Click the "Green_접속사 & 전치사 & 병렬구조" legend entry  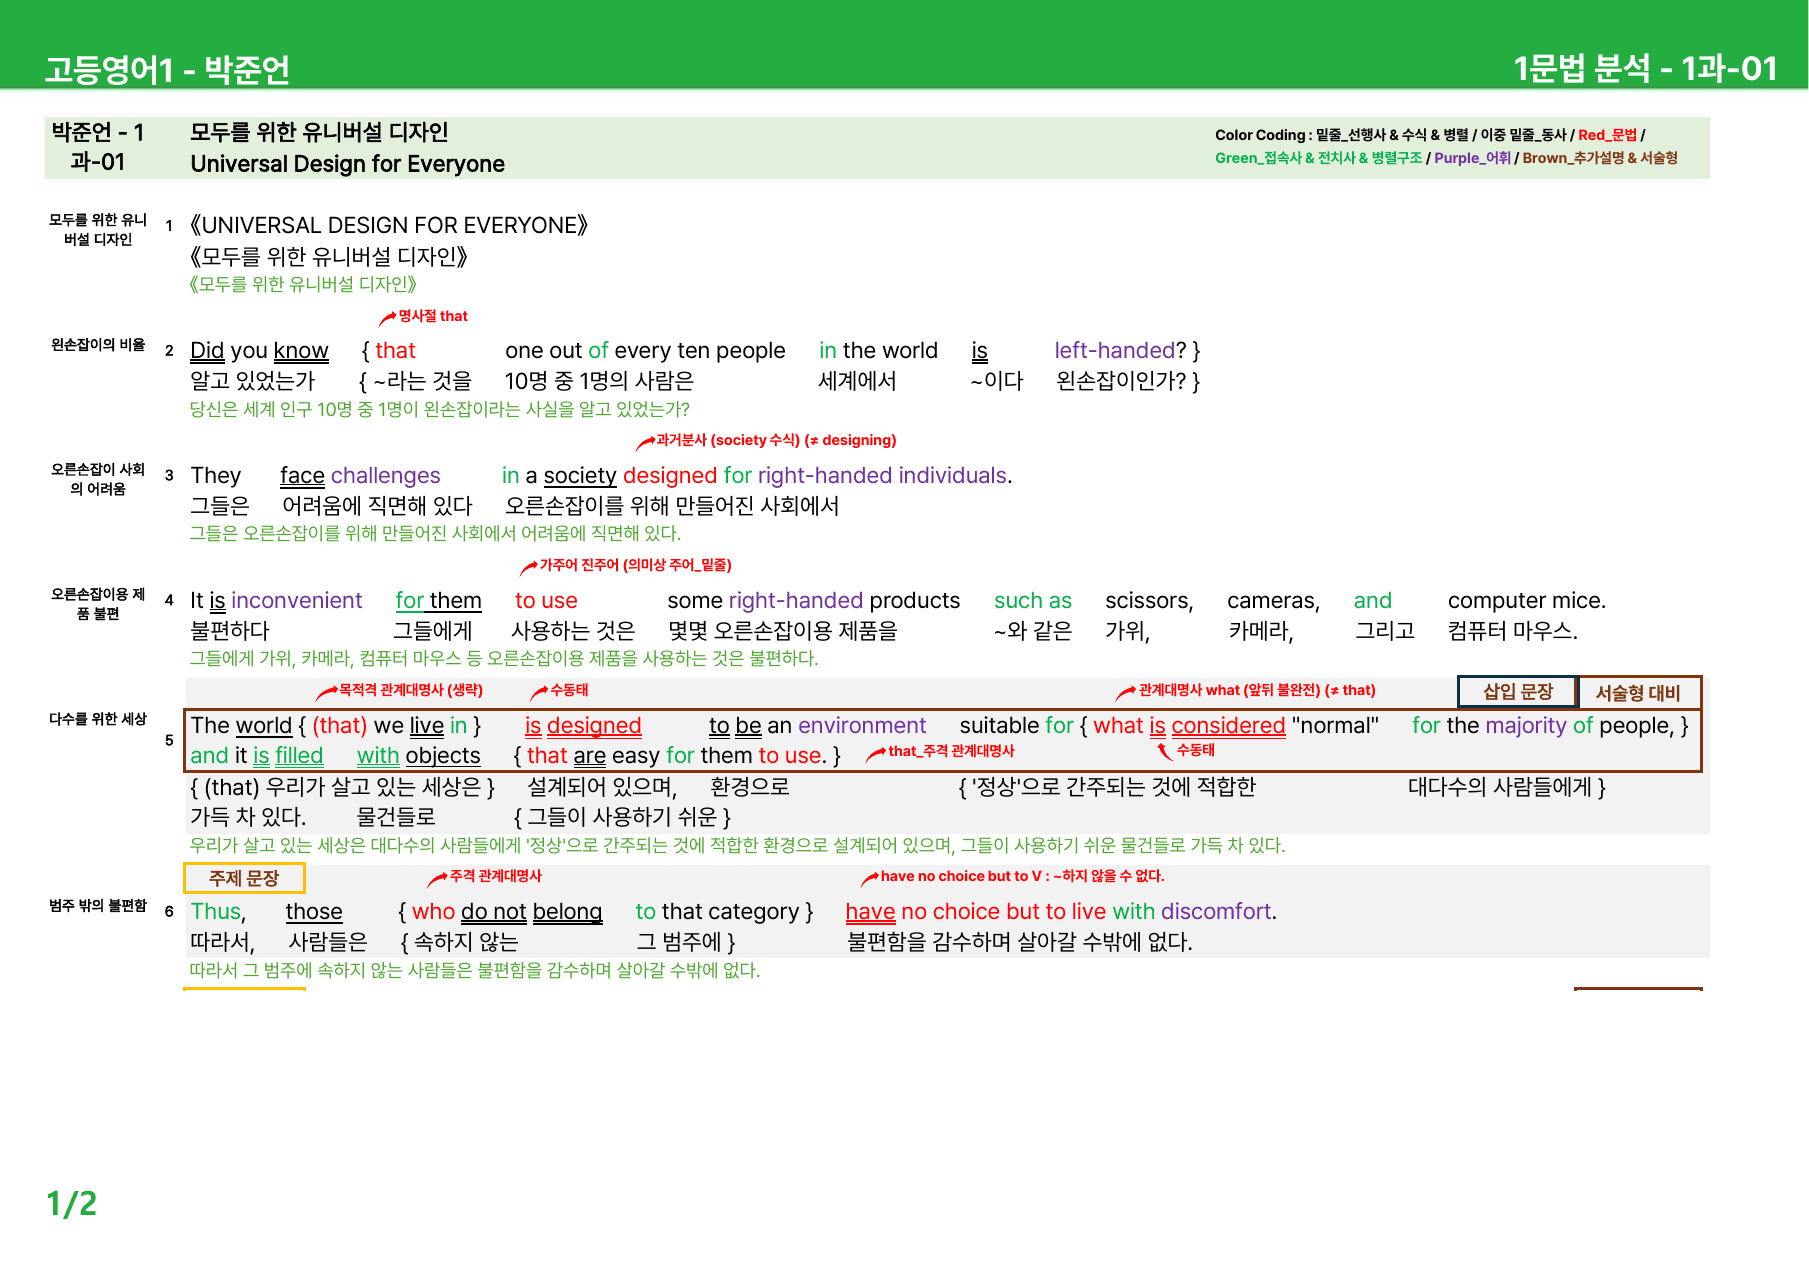point(1318,158)
